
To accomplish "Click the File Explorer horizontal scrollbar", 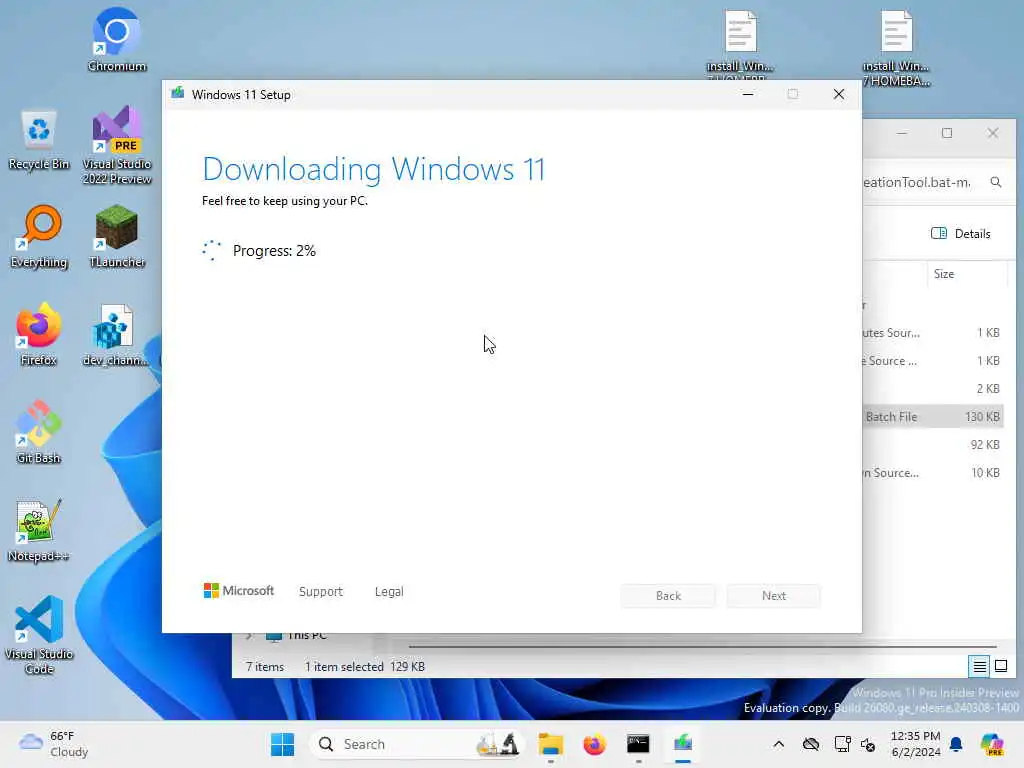I will tap(703, 647).
